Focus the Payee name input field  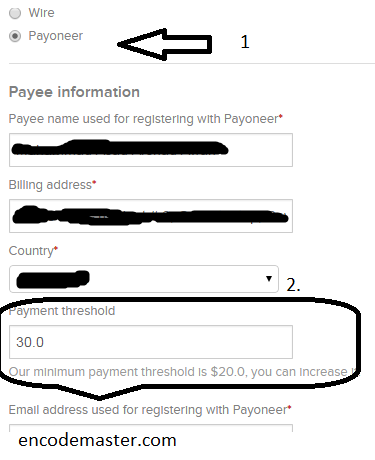click(151, 150)
